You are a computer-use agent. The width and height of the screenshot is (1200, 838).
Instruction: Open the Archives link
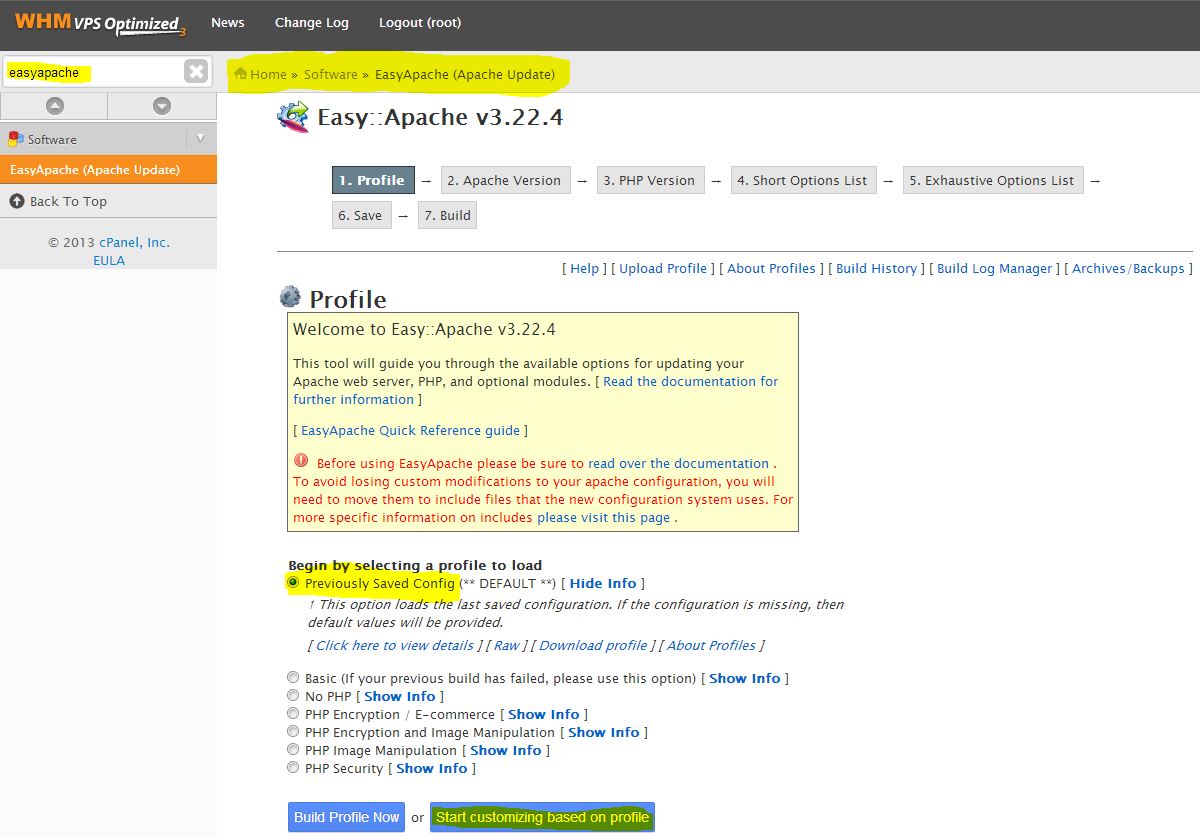1099,268
